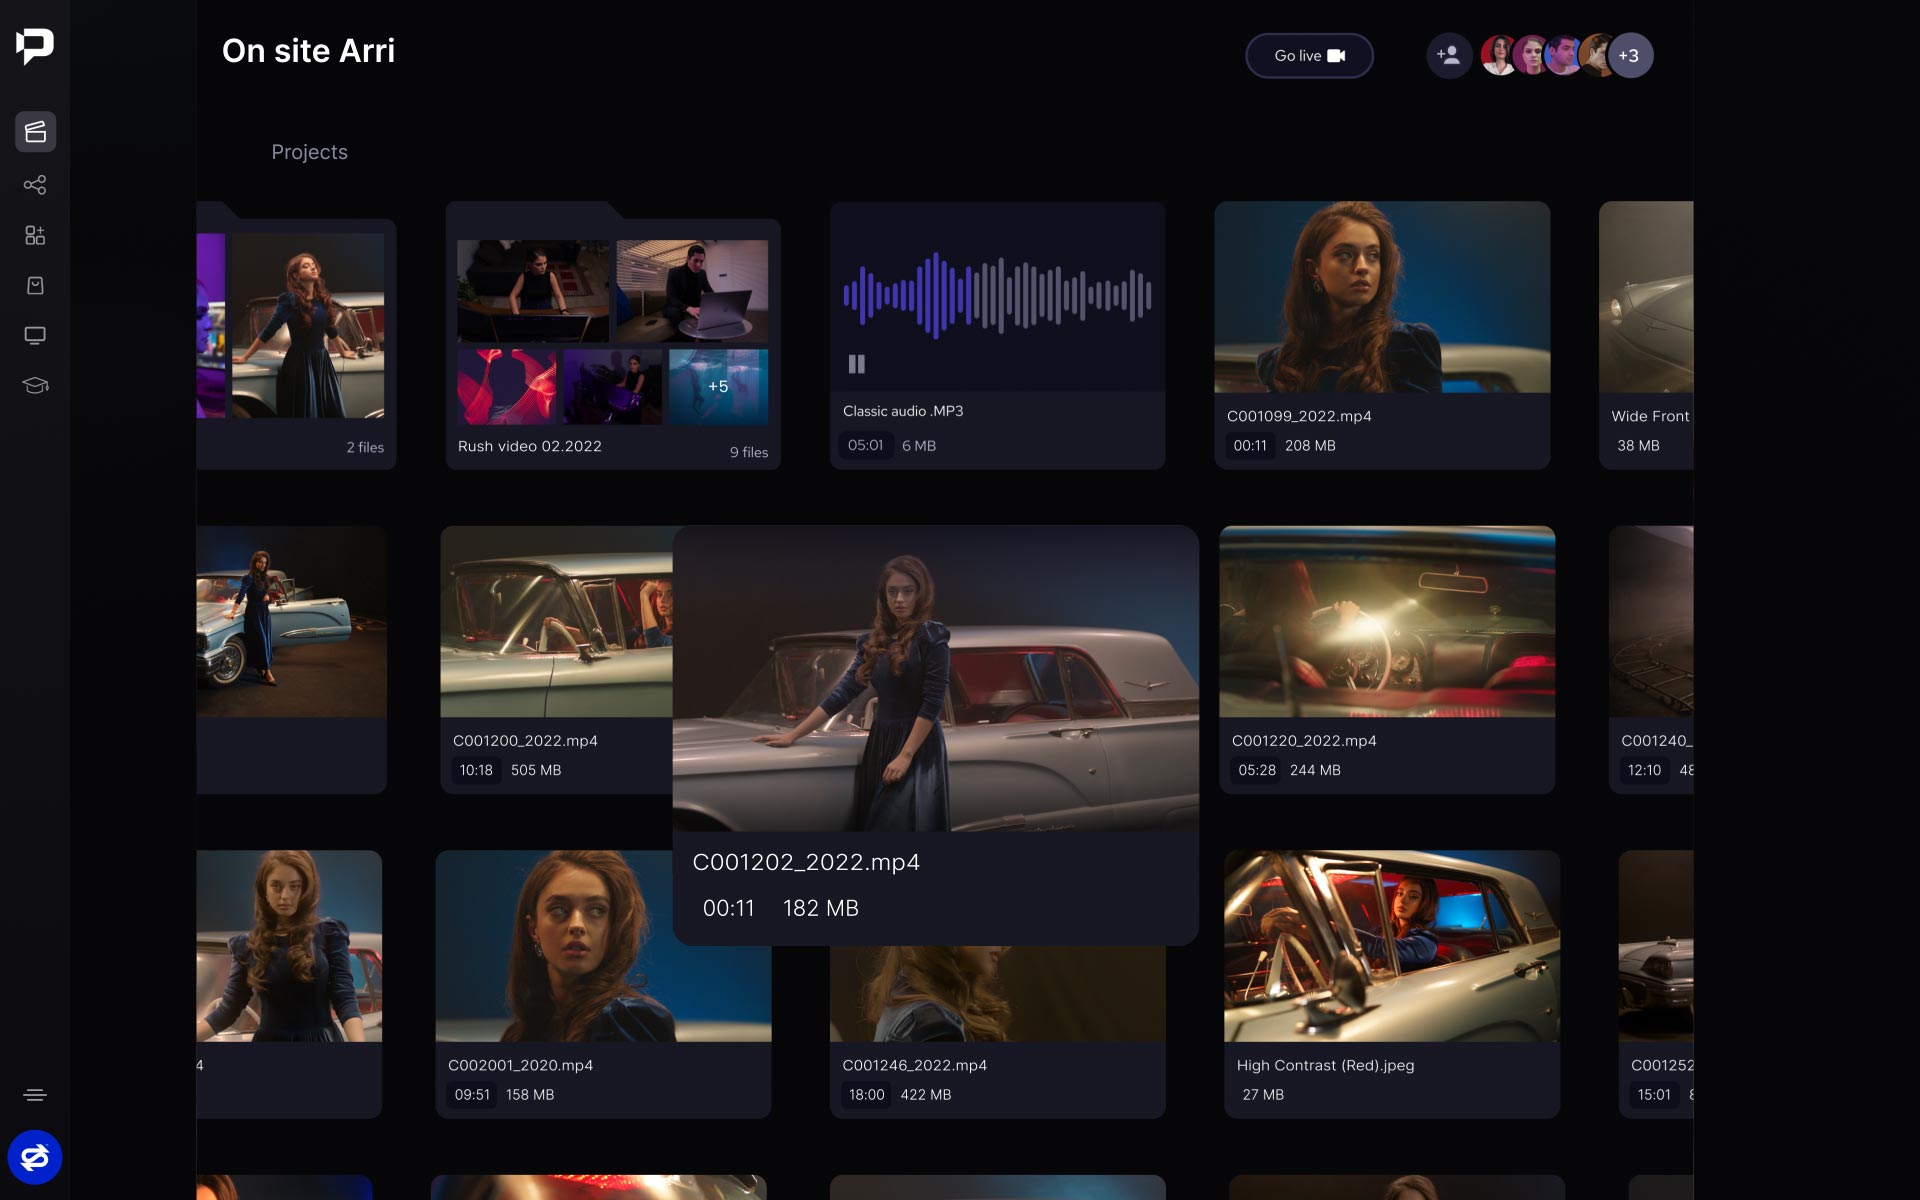This screenshot has height=1200, width=1920.
Task: Click the audio waveform of Classic audio
Action: coord(998,296)
